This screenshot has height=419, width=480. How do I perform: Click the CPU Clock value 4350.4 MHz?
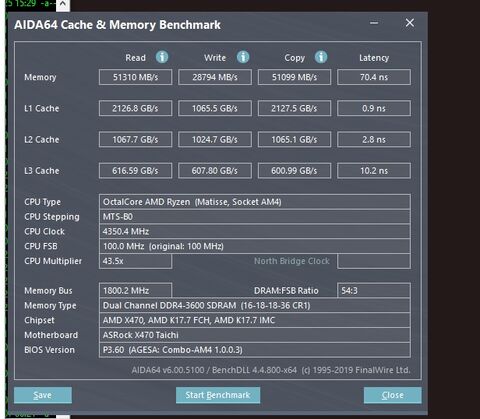pyautogui.click(x=255, y=231)
